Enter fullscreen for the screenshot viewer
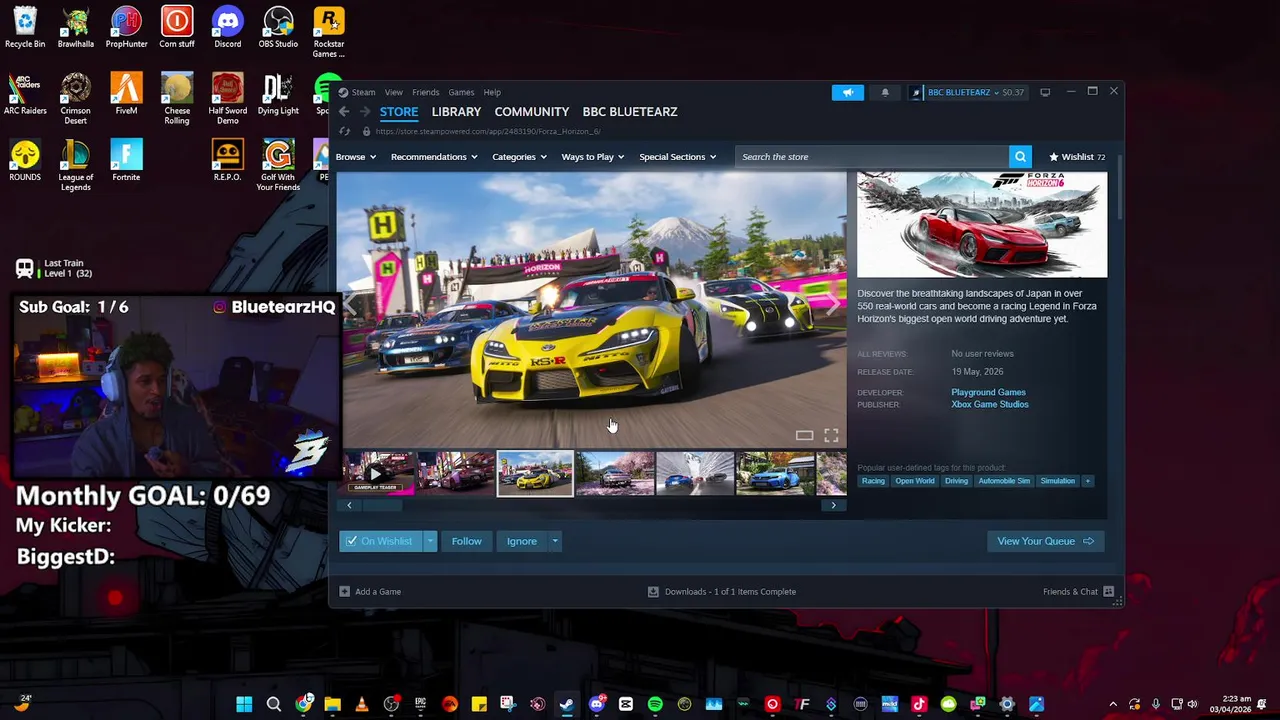This screenshot has width=1280, height=720. (x=831, y=435)
